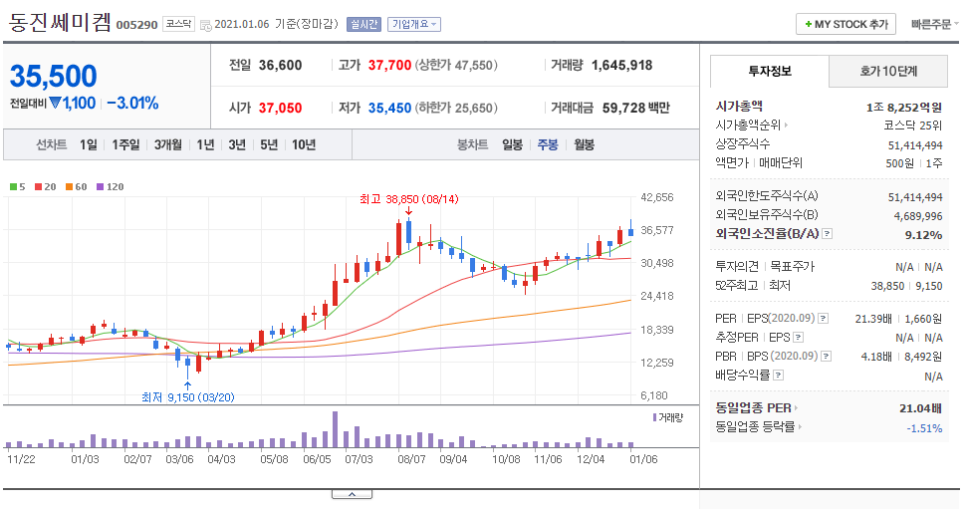Click the low price value 35,450

[389, 108]
